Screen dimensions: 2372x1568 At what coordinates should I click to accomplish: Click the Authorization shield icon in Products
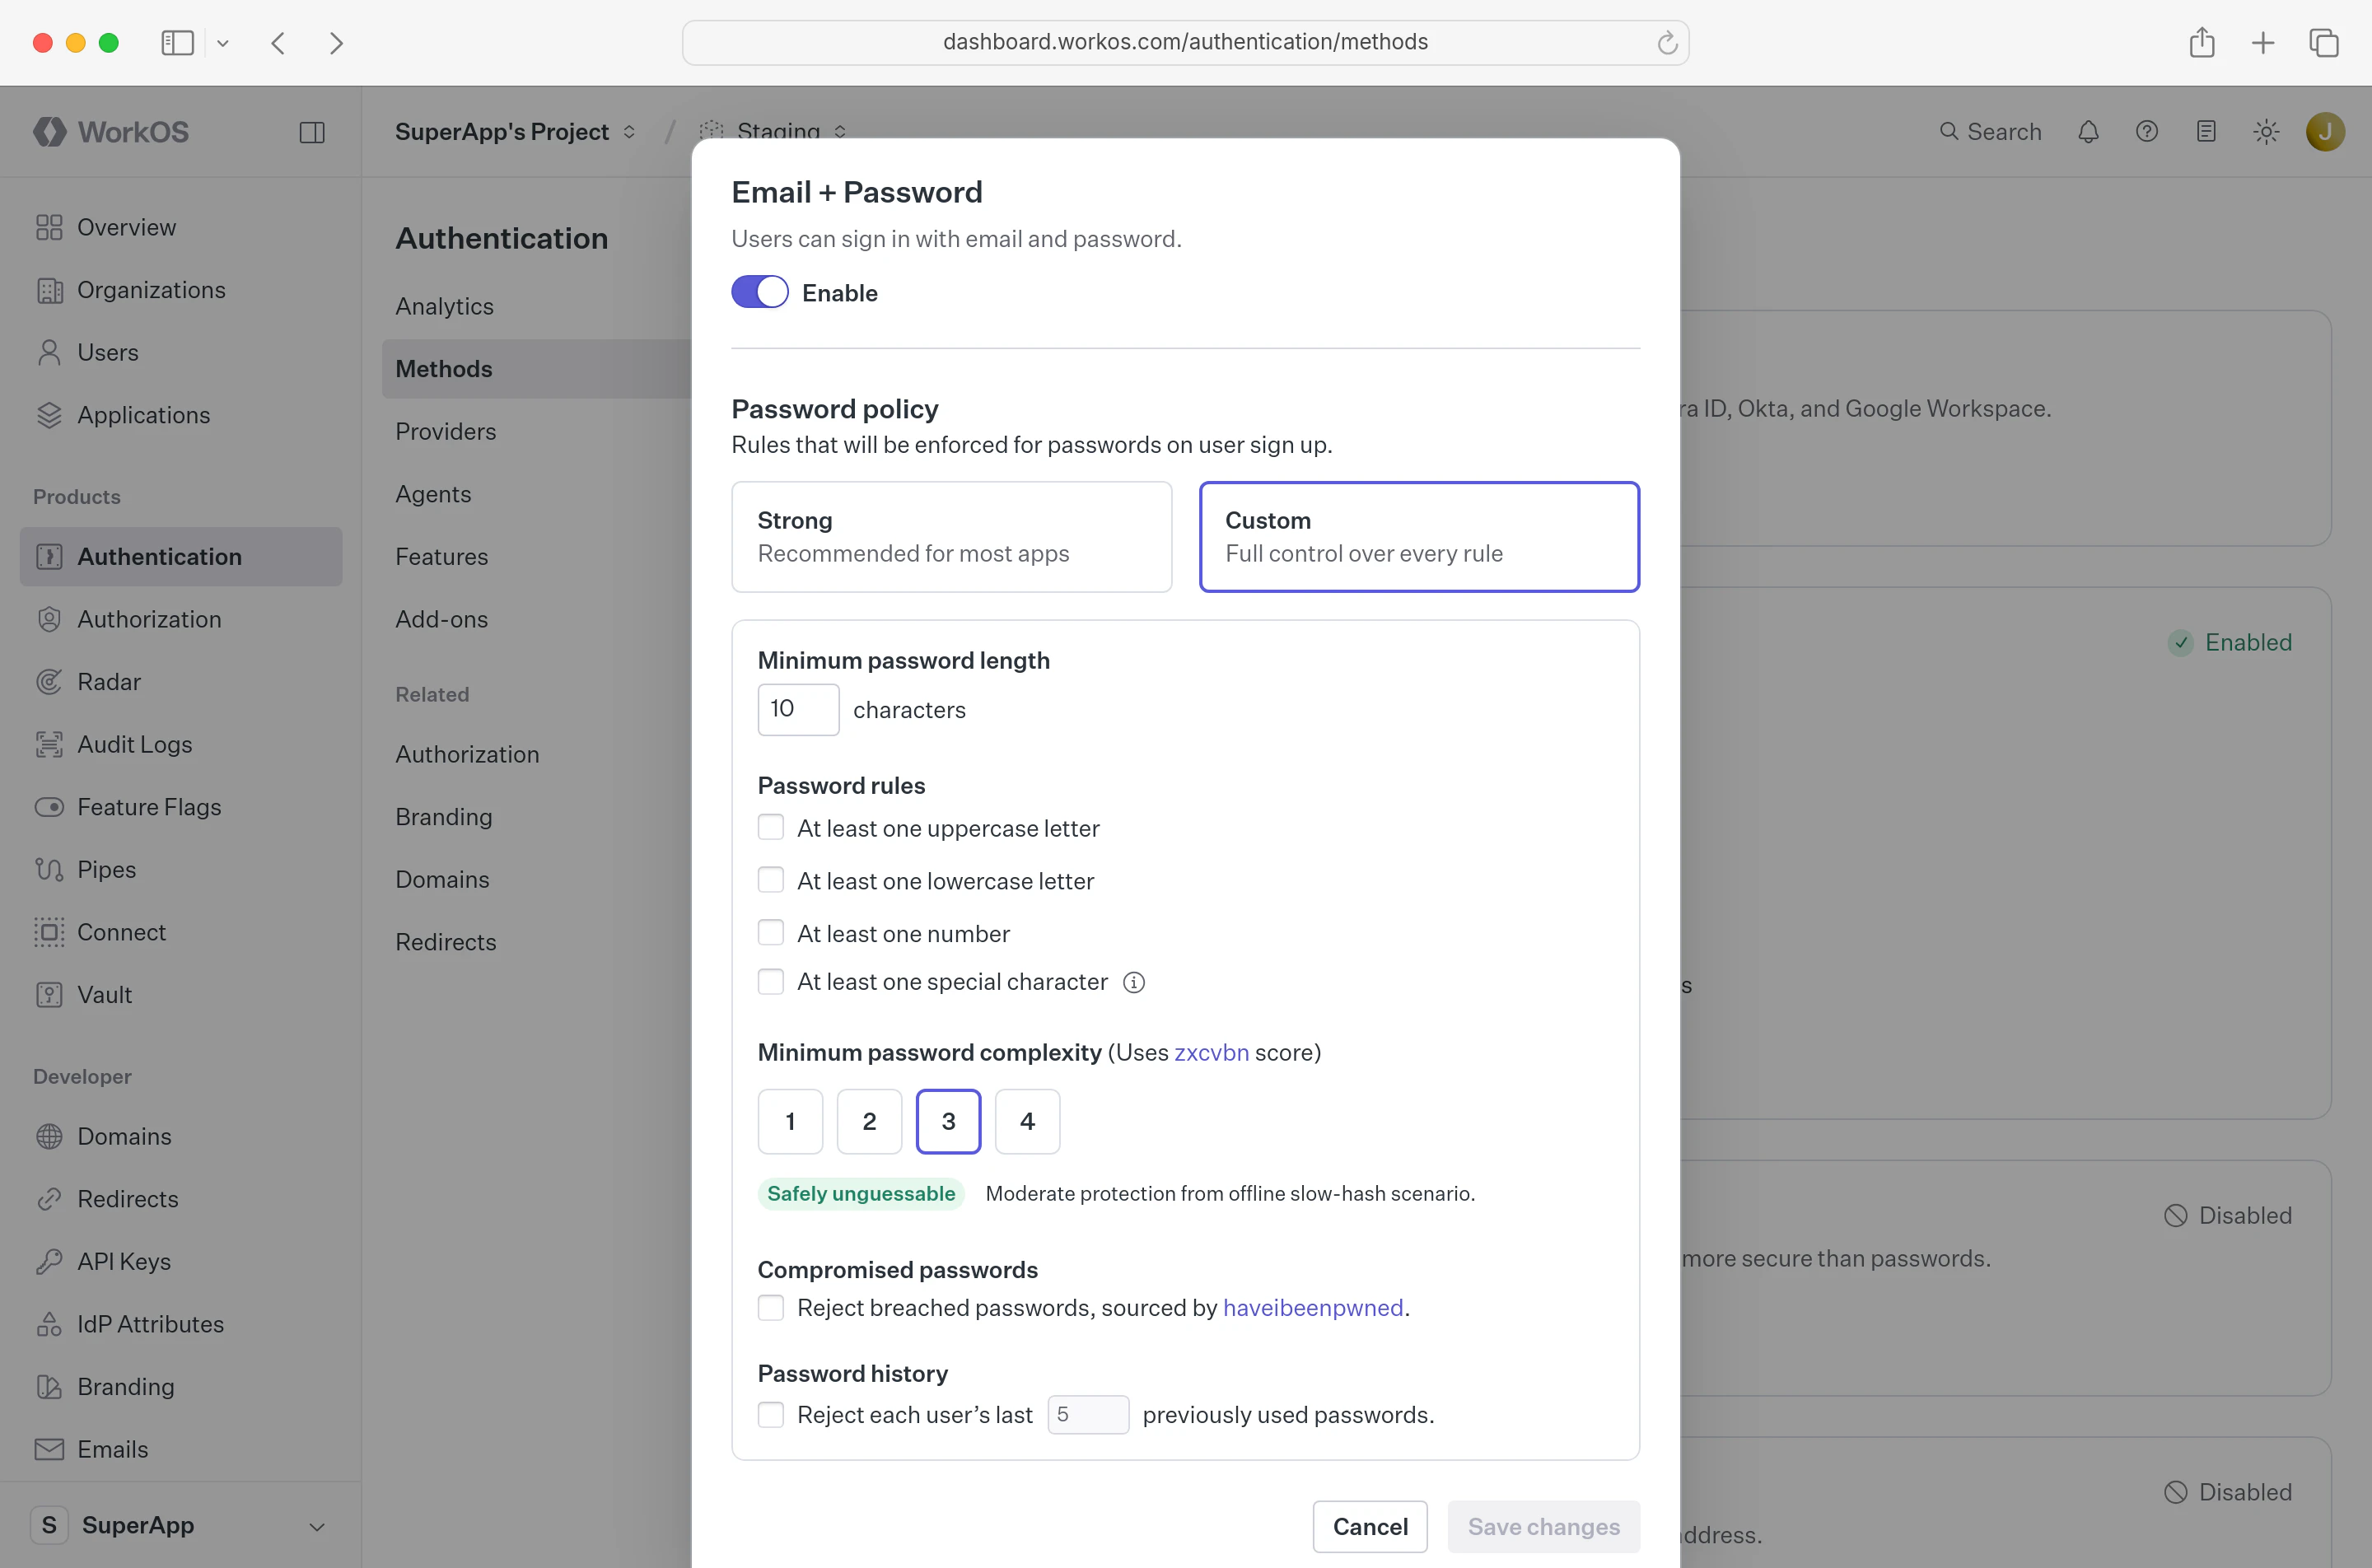tap(49, 619)
